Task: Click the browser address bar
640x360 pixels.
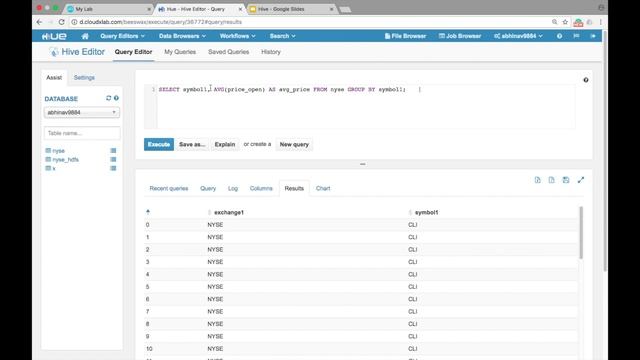Action: tap(310, 22)
